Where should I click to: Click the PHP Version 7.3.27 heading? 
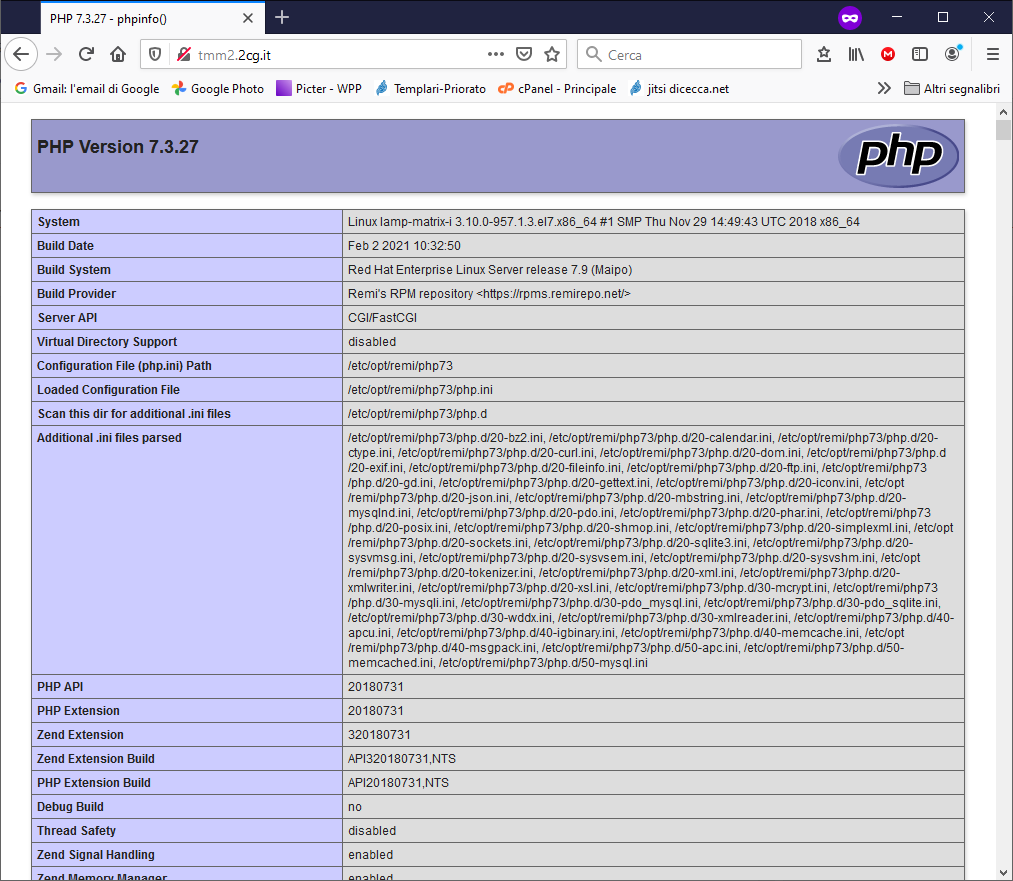[x=118, y=147]
